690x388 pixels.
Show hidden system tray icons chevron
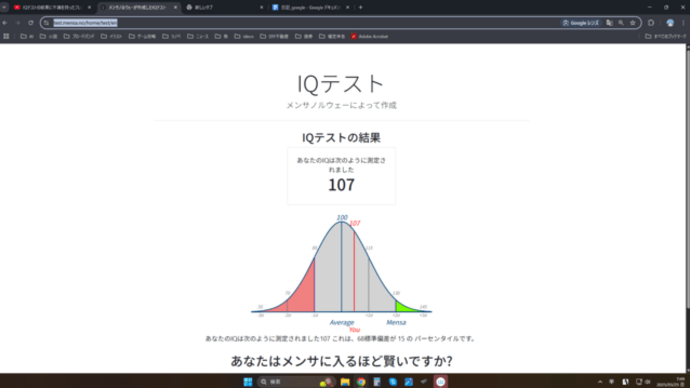(x=600, y=382)
